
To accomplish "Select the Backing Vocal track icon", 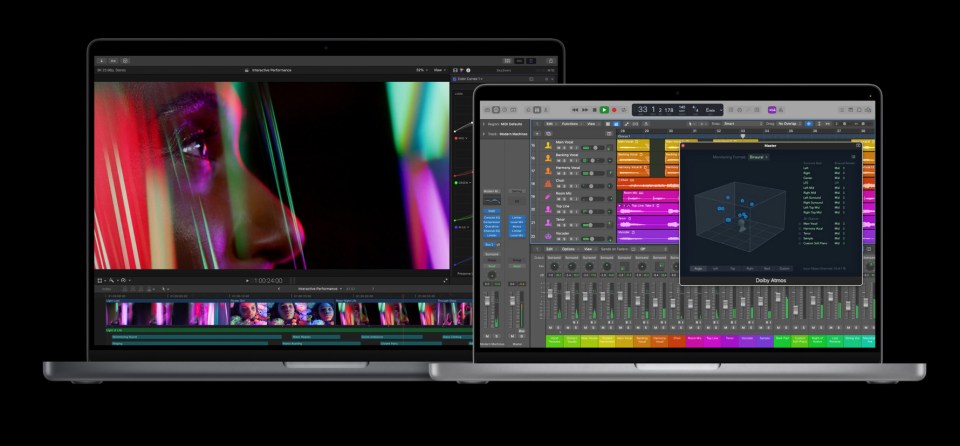I will coord(548,158).
